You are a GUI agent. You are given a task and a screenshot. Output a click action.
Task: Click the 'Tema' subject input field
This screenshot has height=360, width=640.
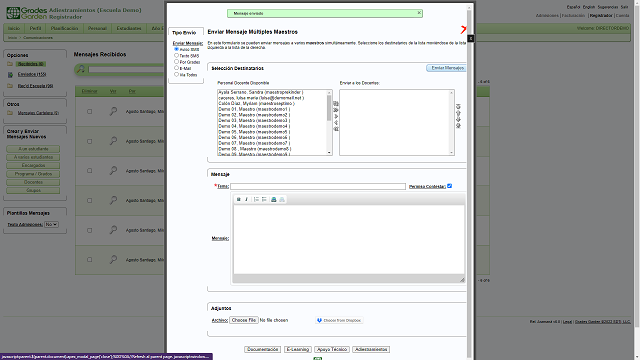click(x=318, y=186)
